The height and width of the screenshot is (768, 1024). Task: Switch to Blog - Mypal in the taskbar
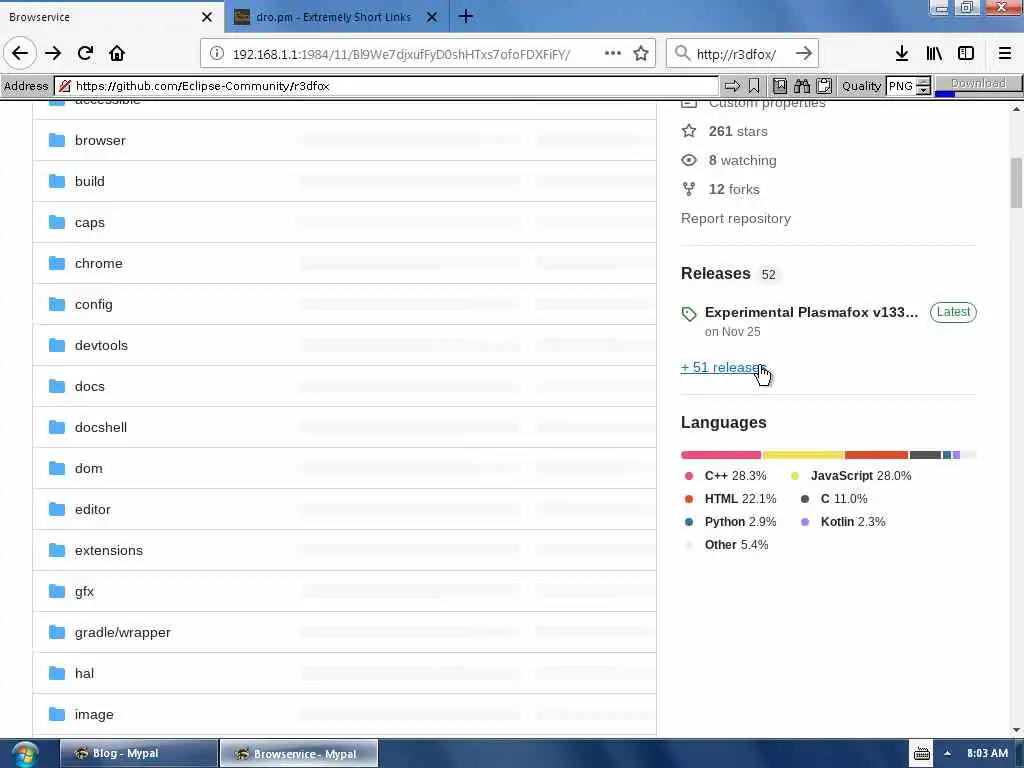coord(138,754)
